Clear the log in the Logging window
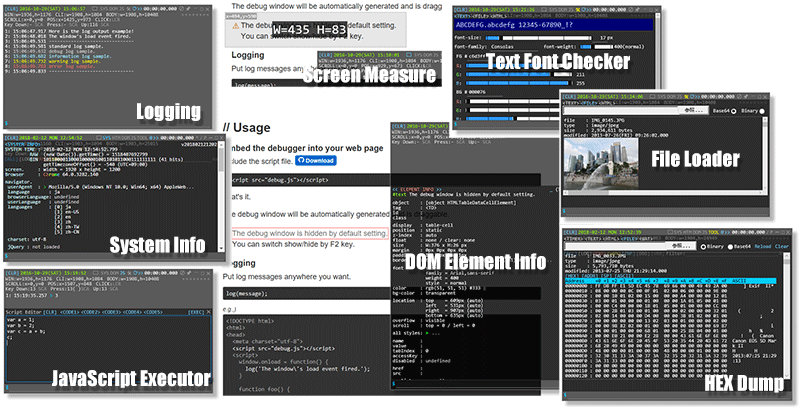Viewport: 800px width, 409px height. pos(11,9)
